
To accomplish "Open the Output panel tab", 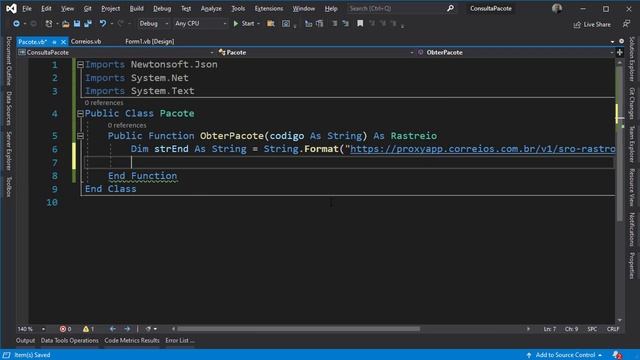I will (x=25, y=340).
